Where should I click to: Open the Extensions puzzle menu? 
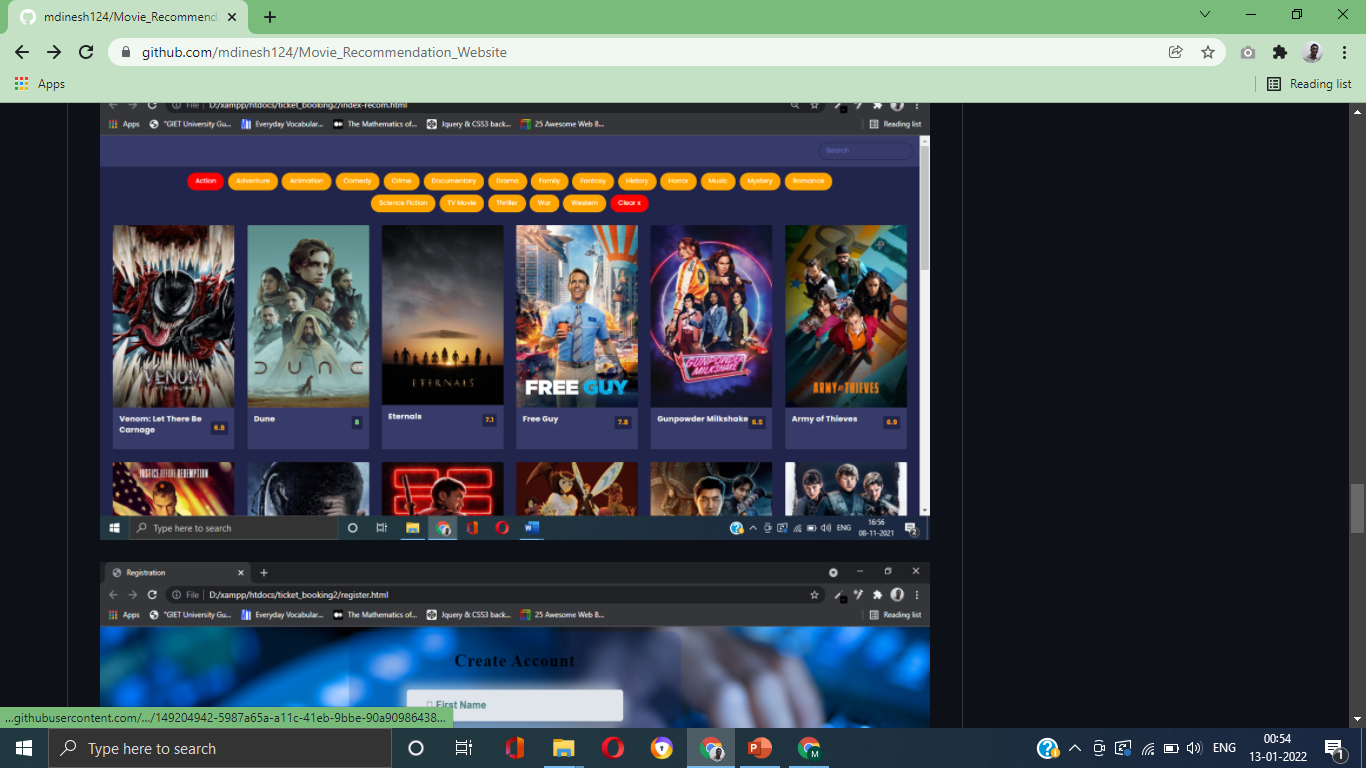[1280, 52]
